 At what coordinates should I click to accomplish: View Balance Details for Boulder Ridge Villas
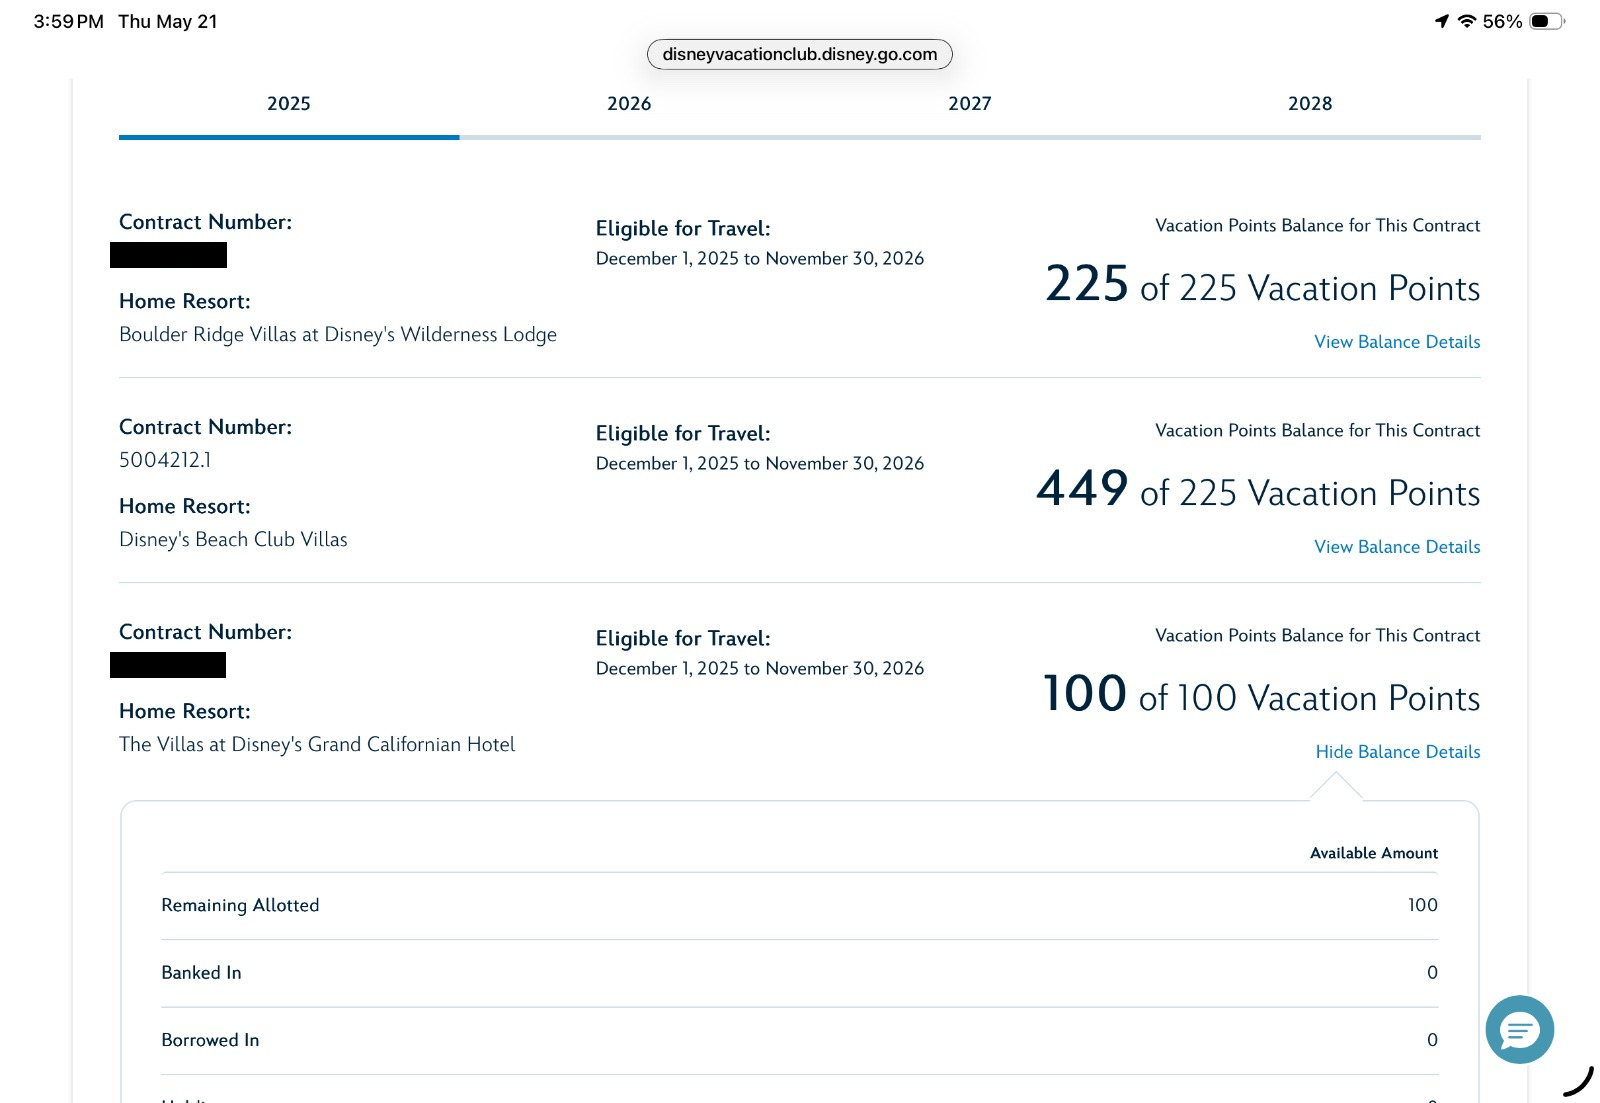[x=1397, y=342]
